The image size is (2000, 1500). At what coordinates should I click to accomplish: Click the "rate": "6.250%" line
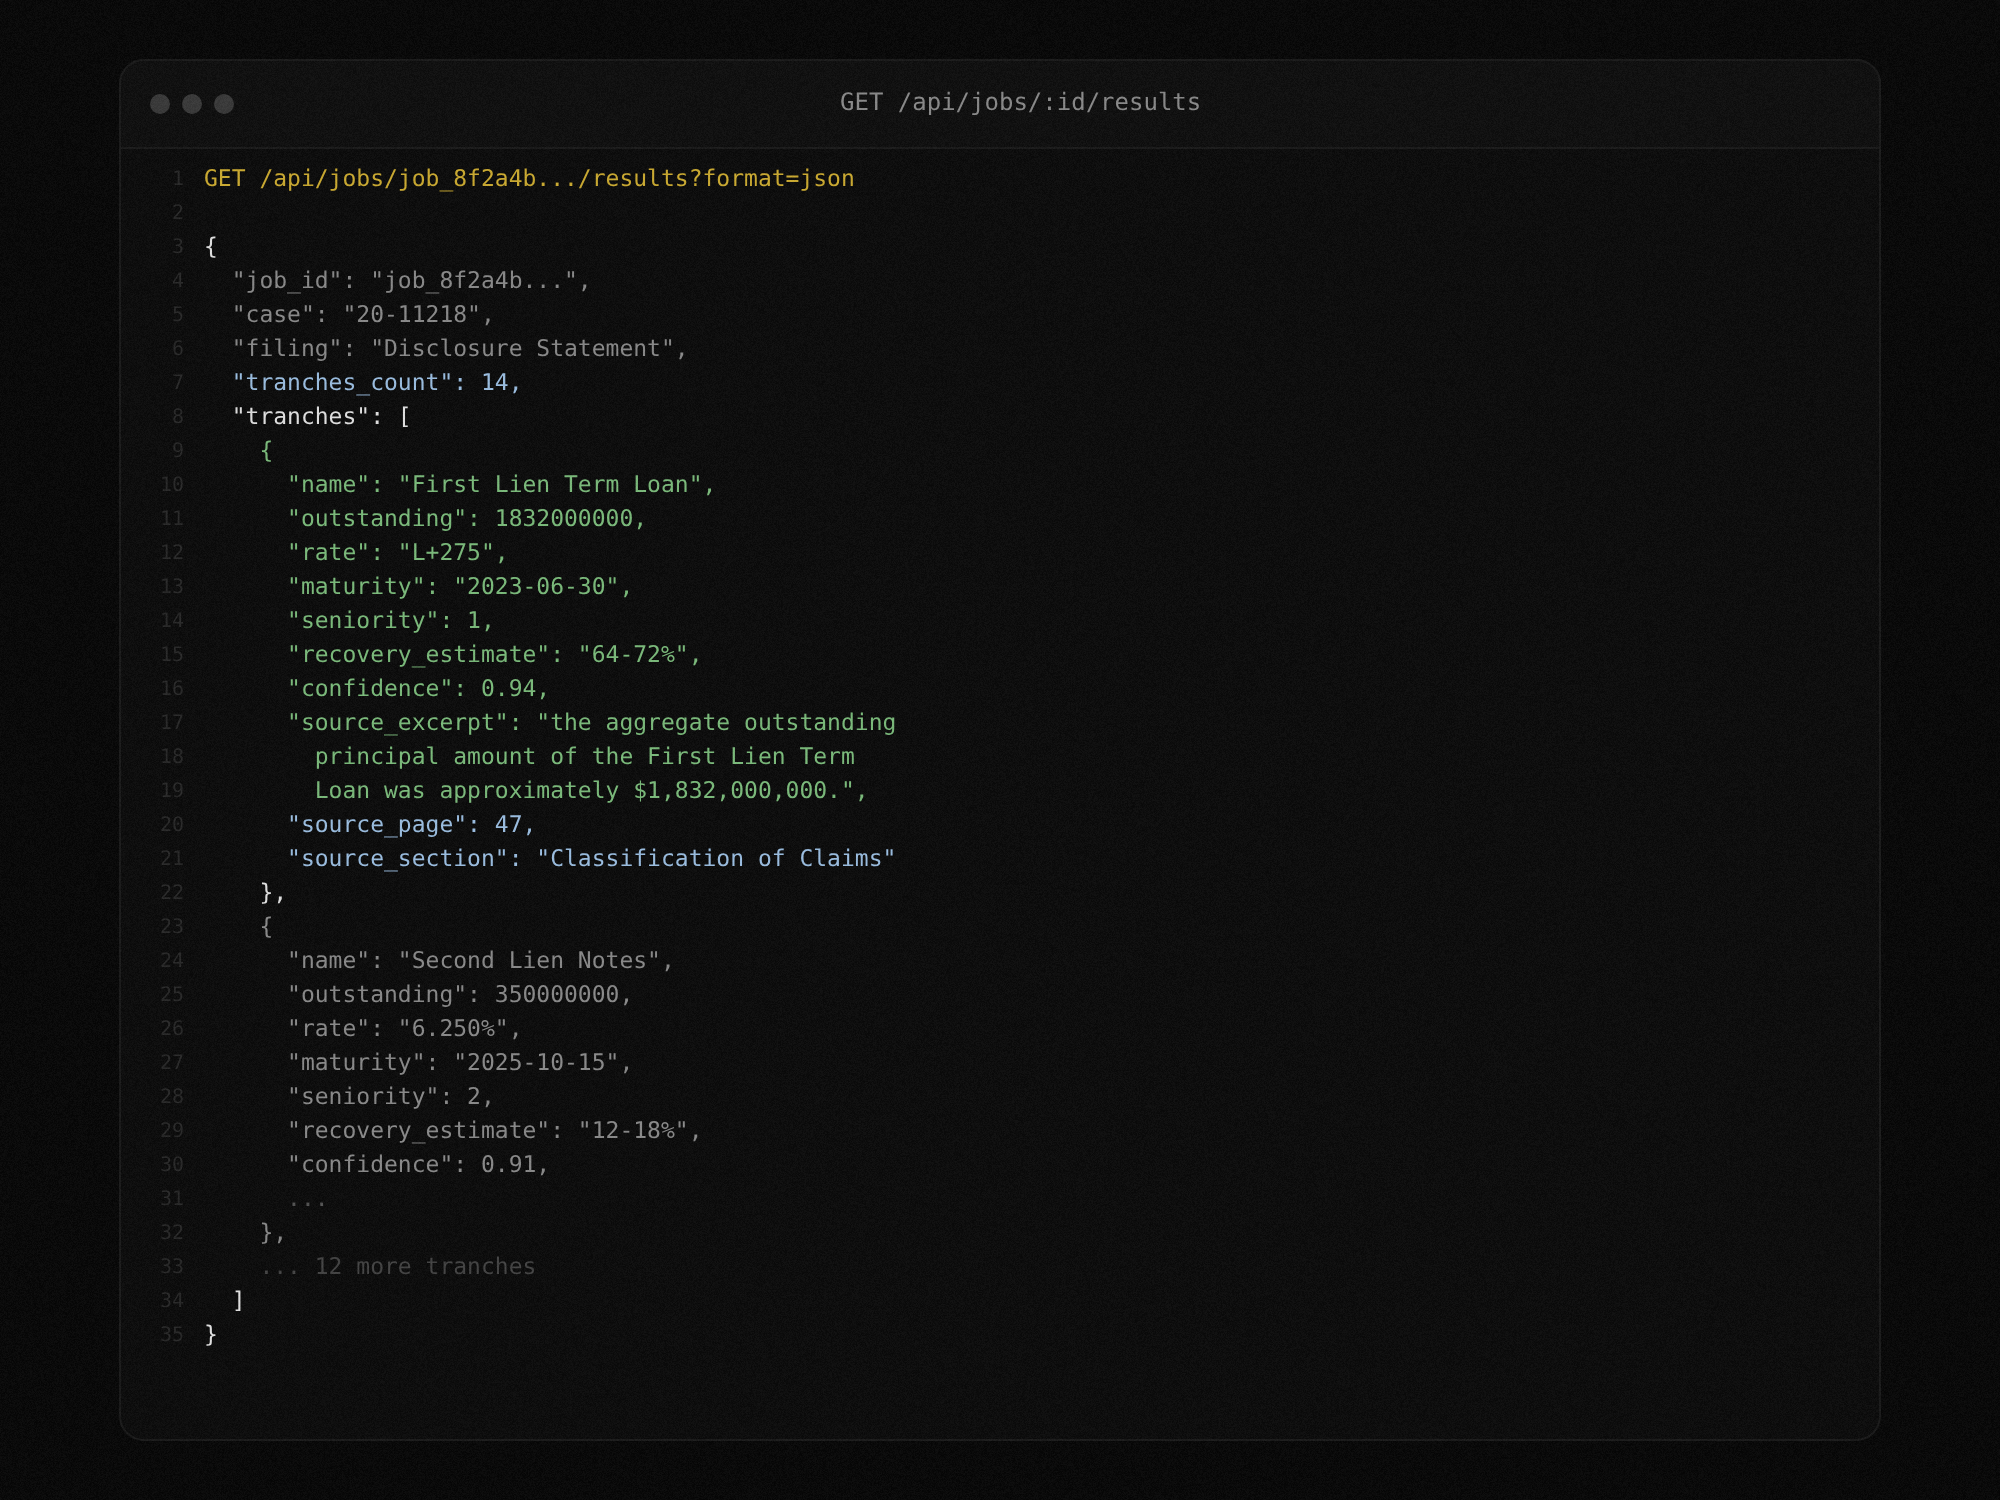(x=405, y=1028)
